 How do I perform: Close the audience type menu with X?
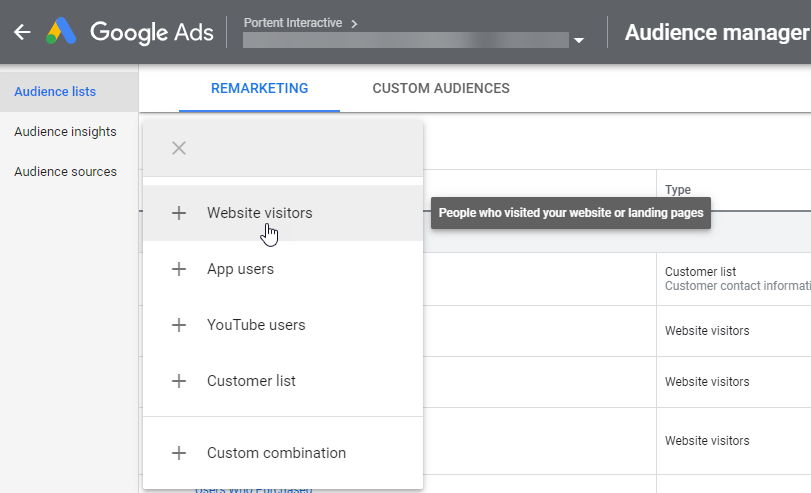point(179,148)
